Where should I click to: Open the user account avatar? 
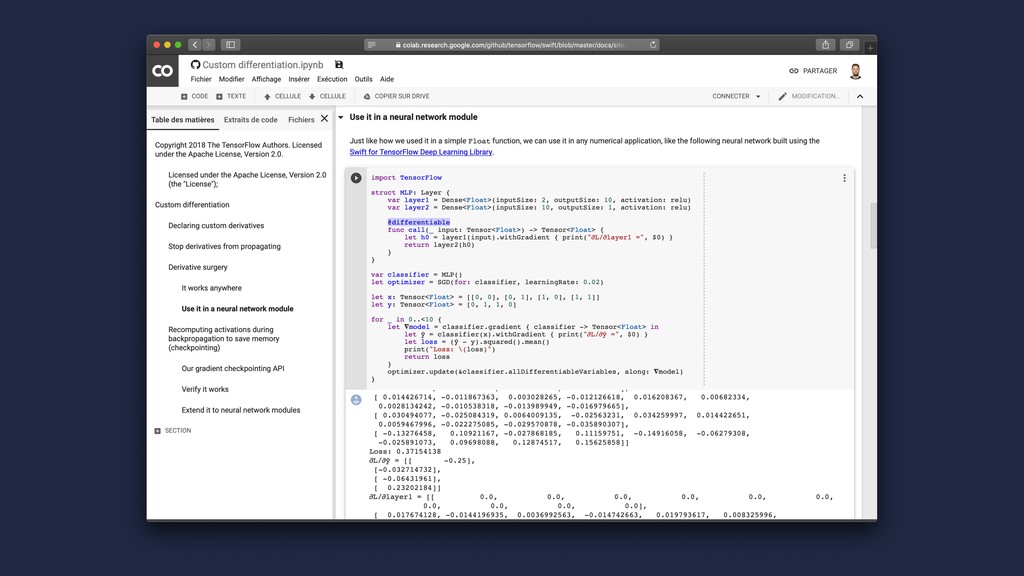tap(856, 71)
